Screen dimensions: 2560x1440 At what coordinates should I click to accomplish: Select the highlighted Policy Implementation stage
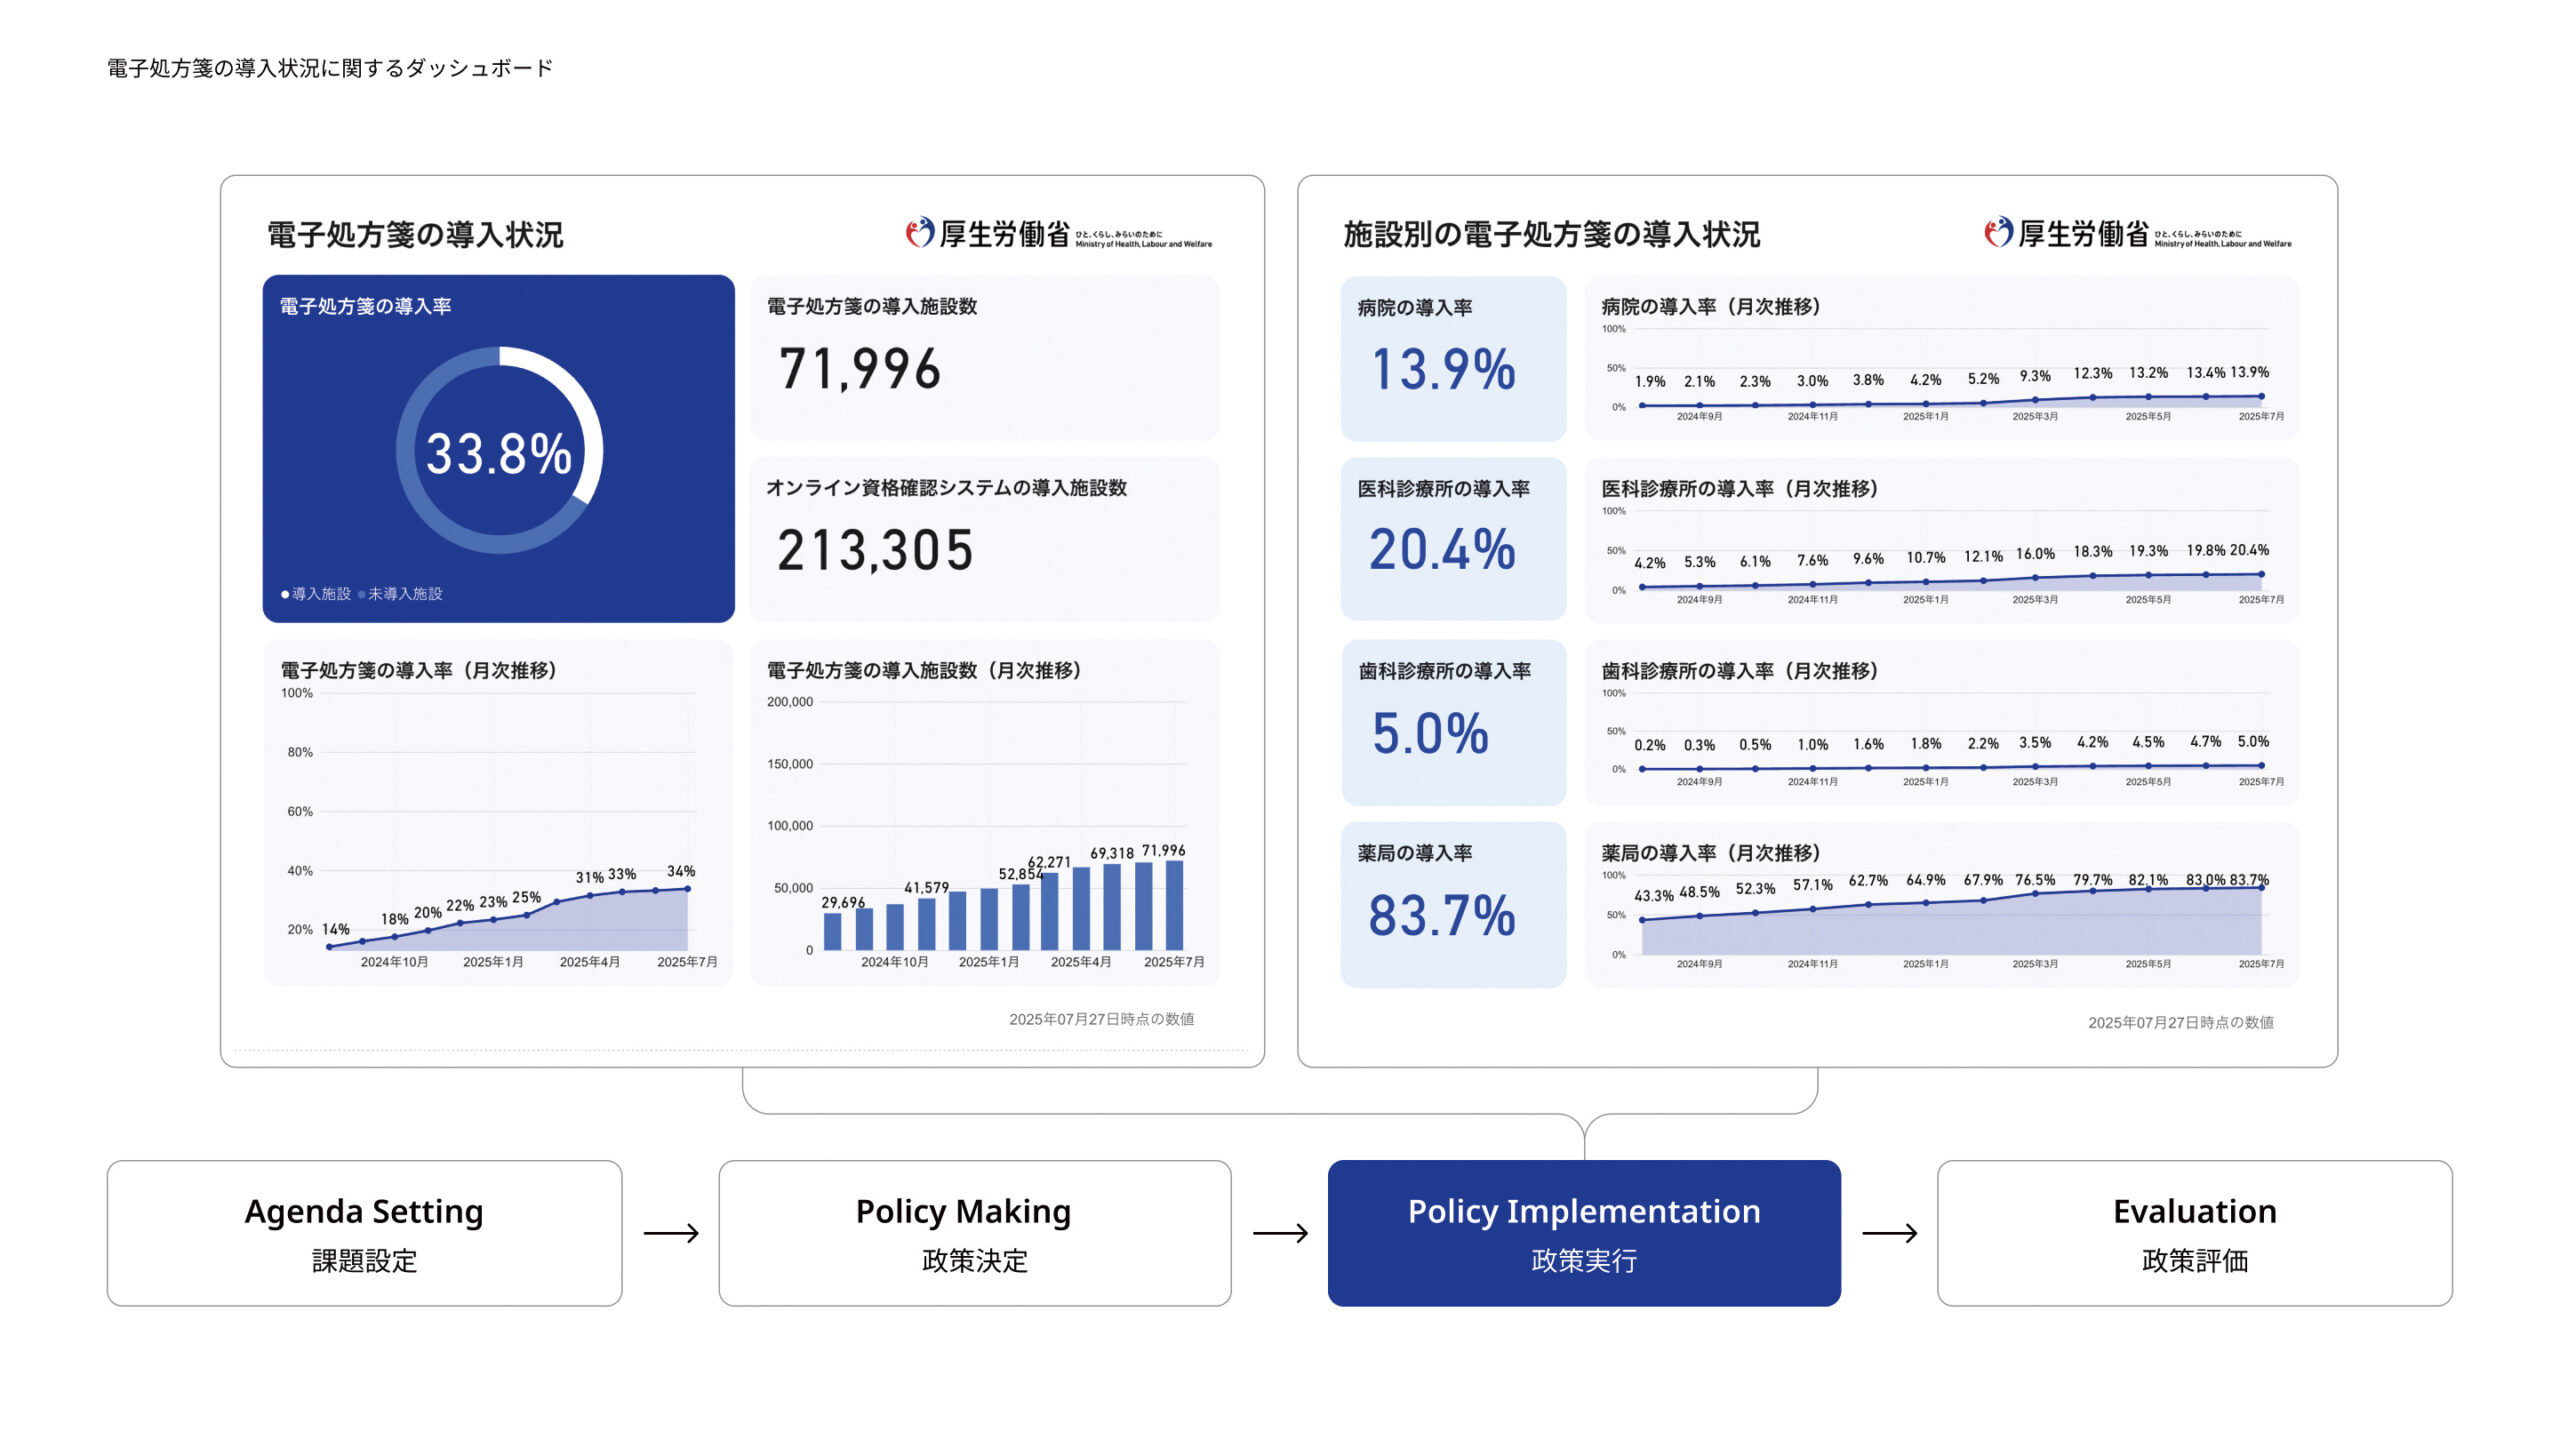[1584, 1233]
